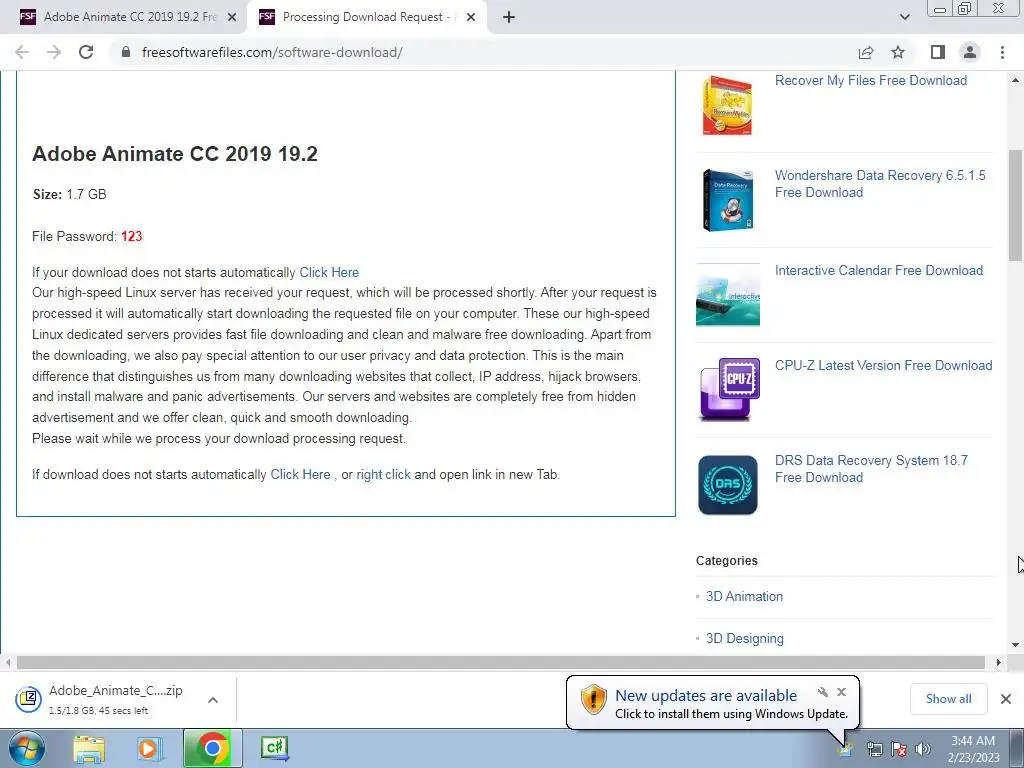This screenshot has height=768, width=1024.
Task: Click the red password value 123
Action: (131, 236)
